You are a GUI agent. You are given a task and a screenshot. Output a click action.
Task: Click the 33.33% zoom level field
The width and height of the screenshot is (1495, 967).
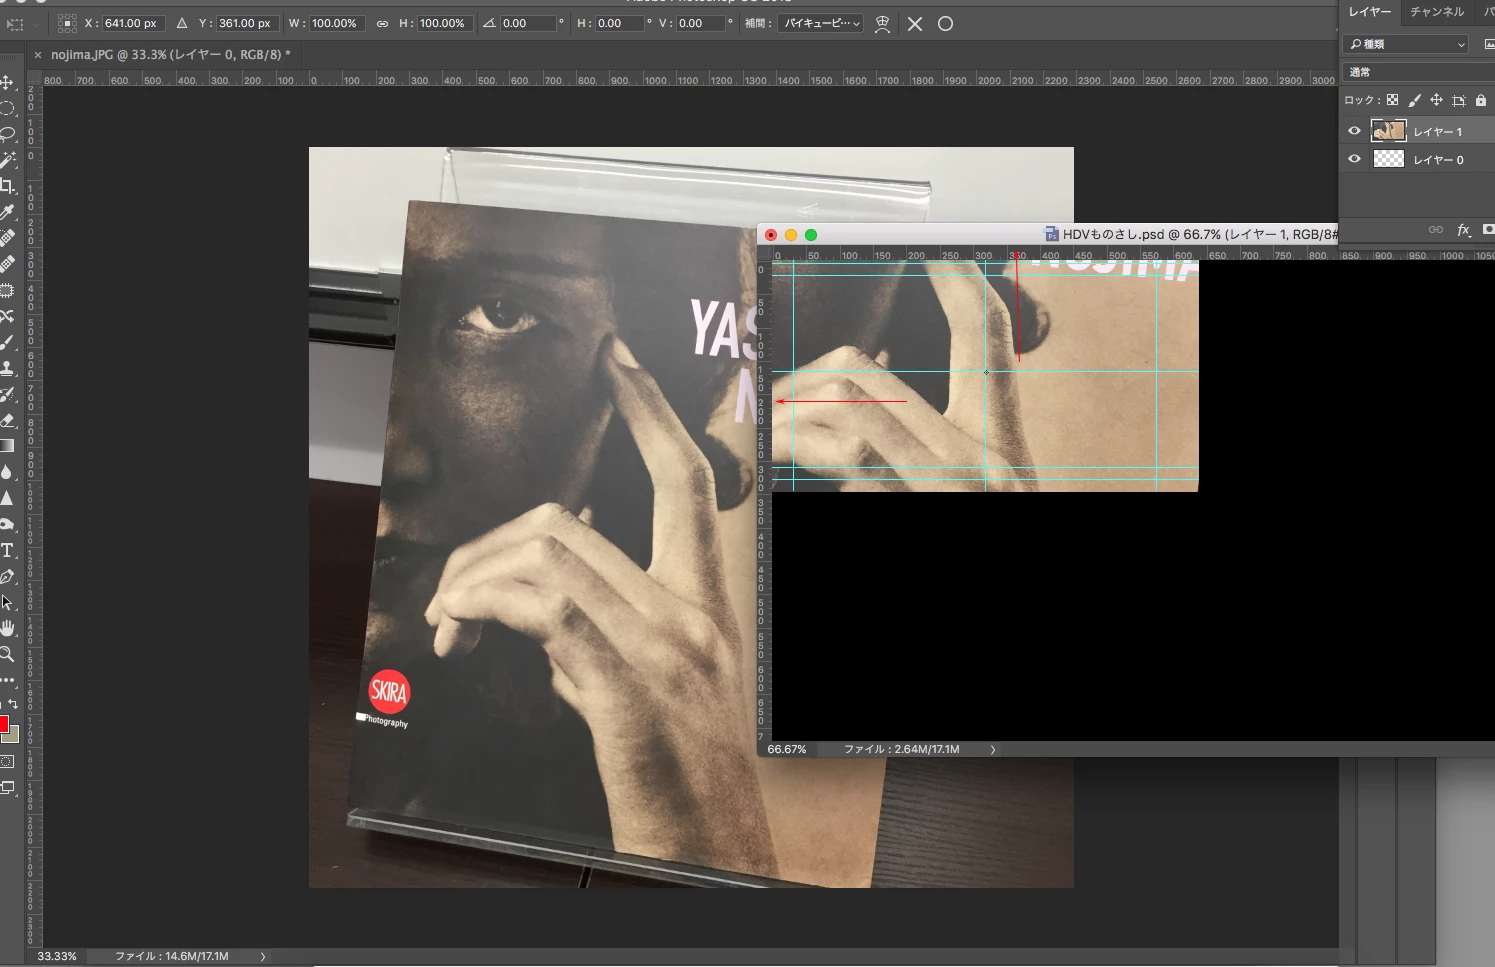click(x=57, y=957)
